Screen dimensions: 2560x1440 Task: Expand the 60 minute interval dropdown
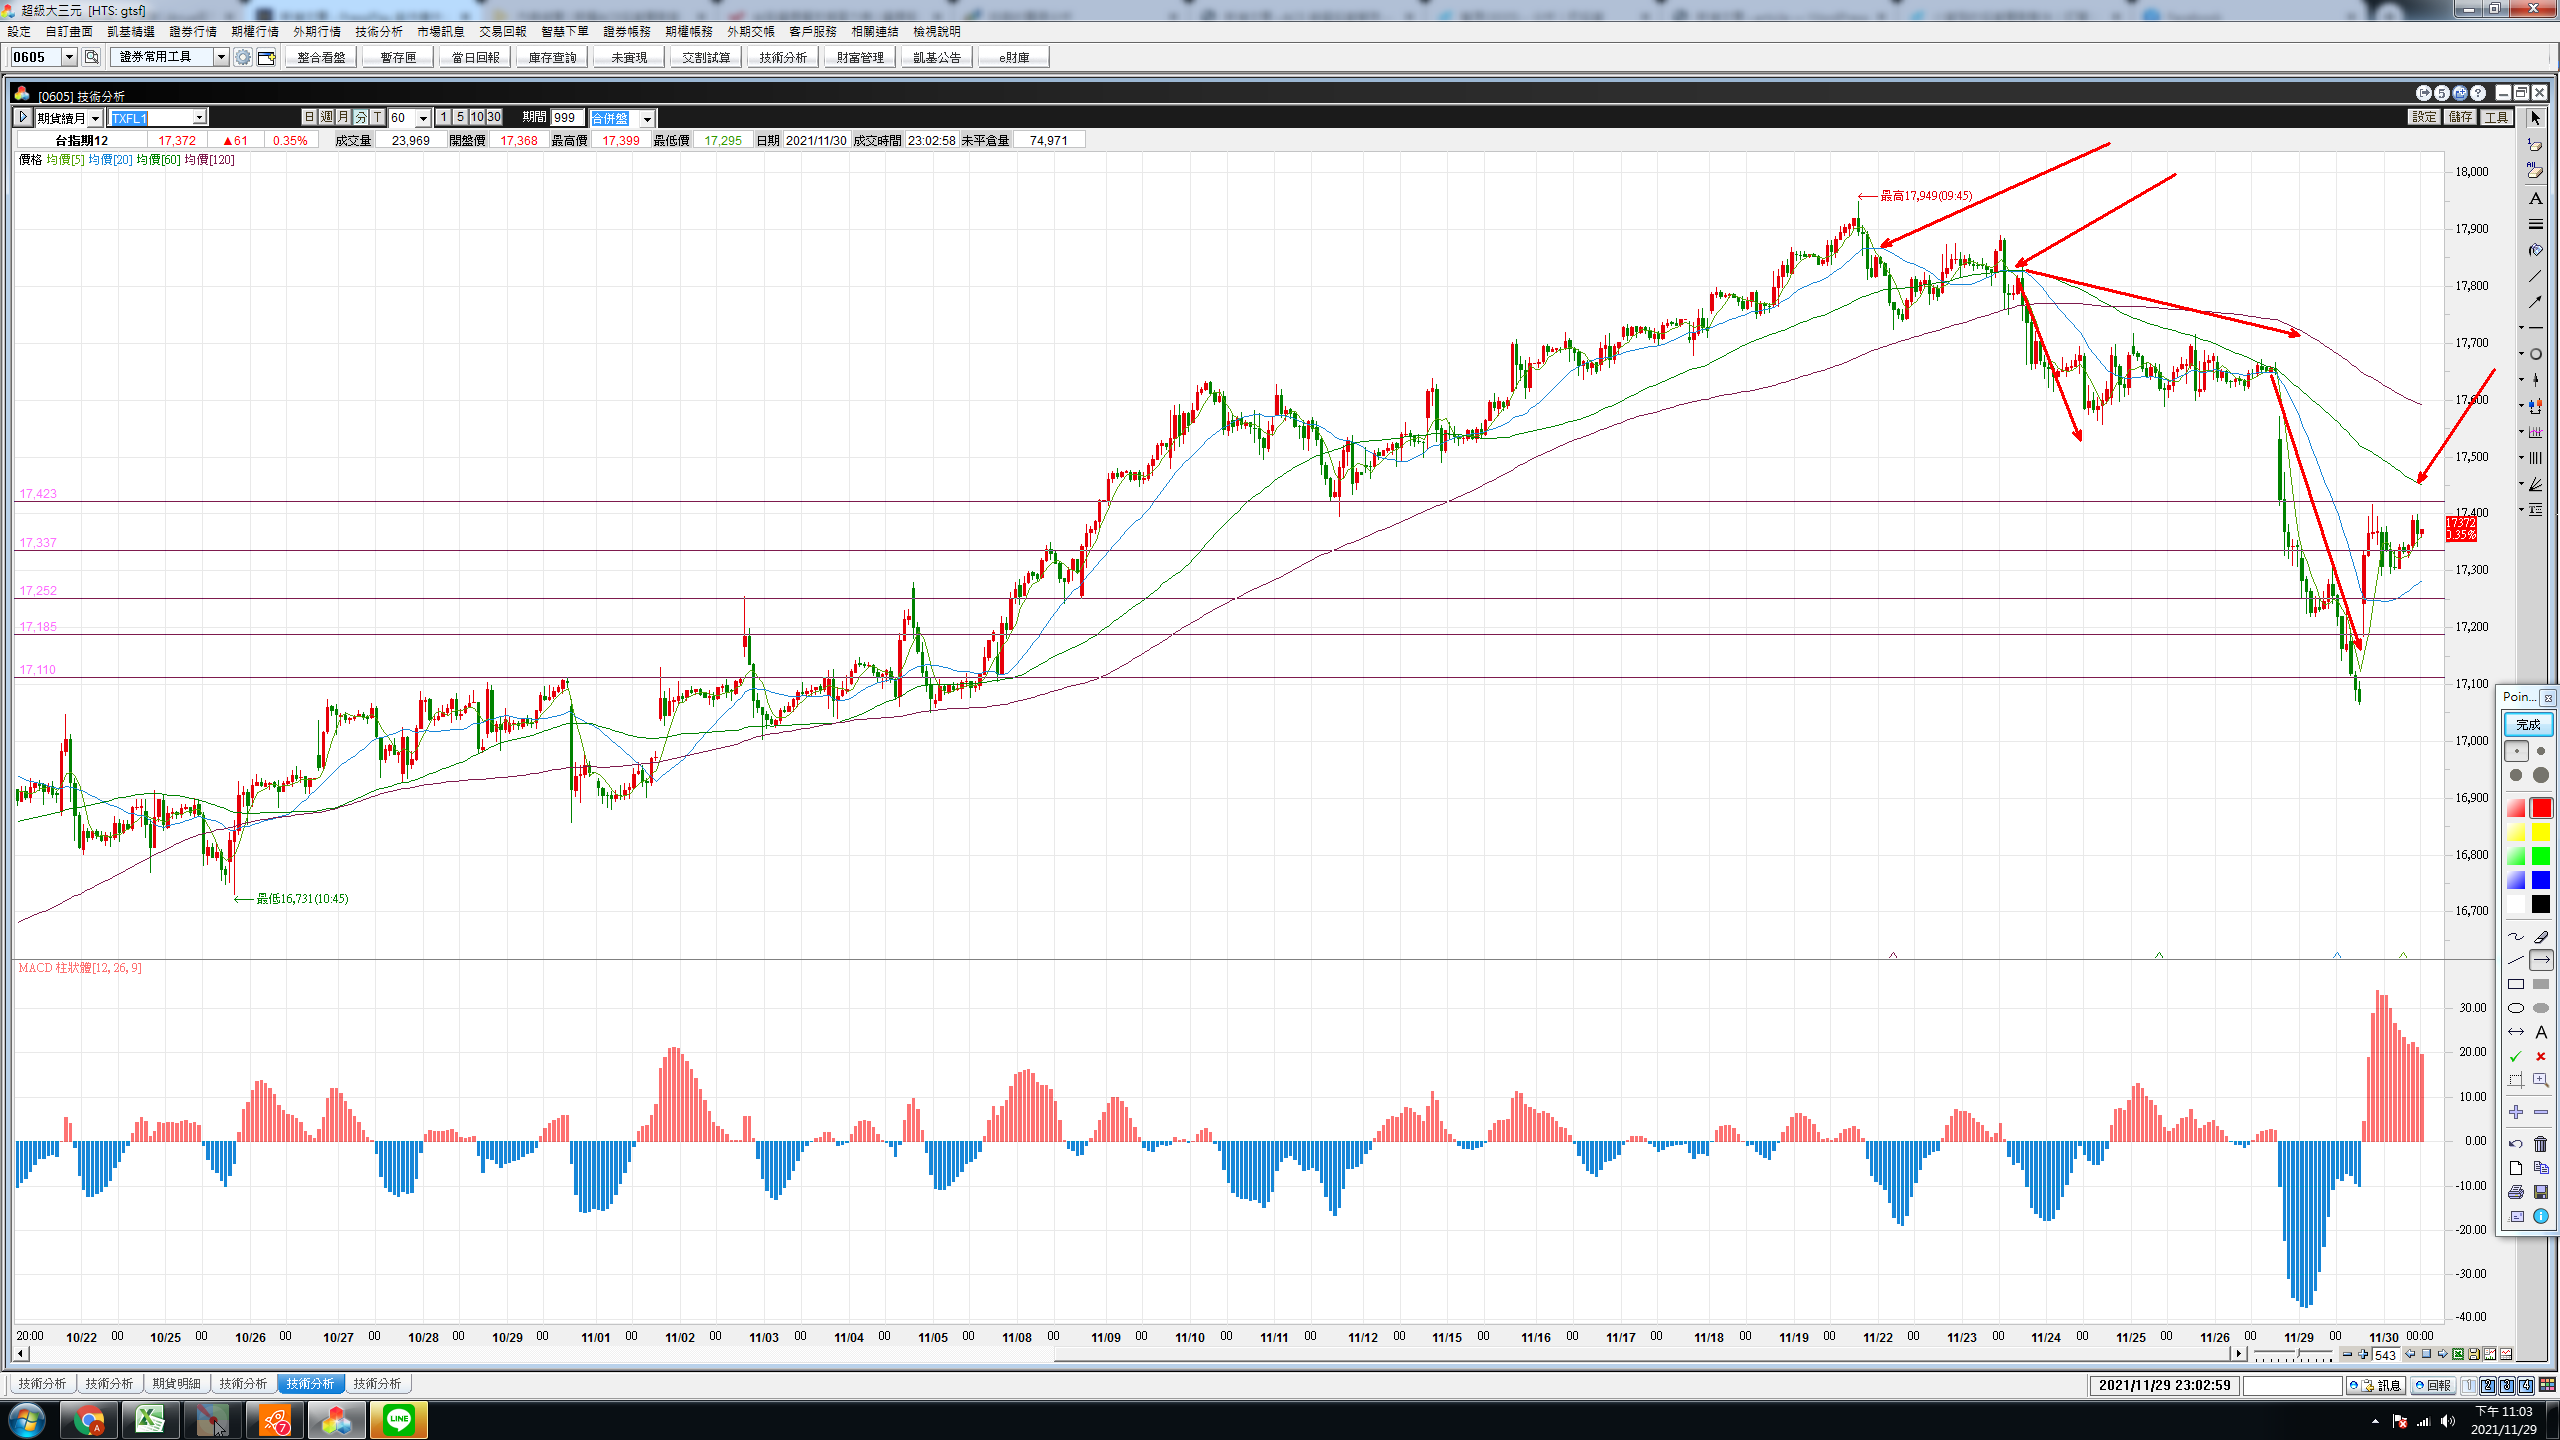click(x=423, y=118)
